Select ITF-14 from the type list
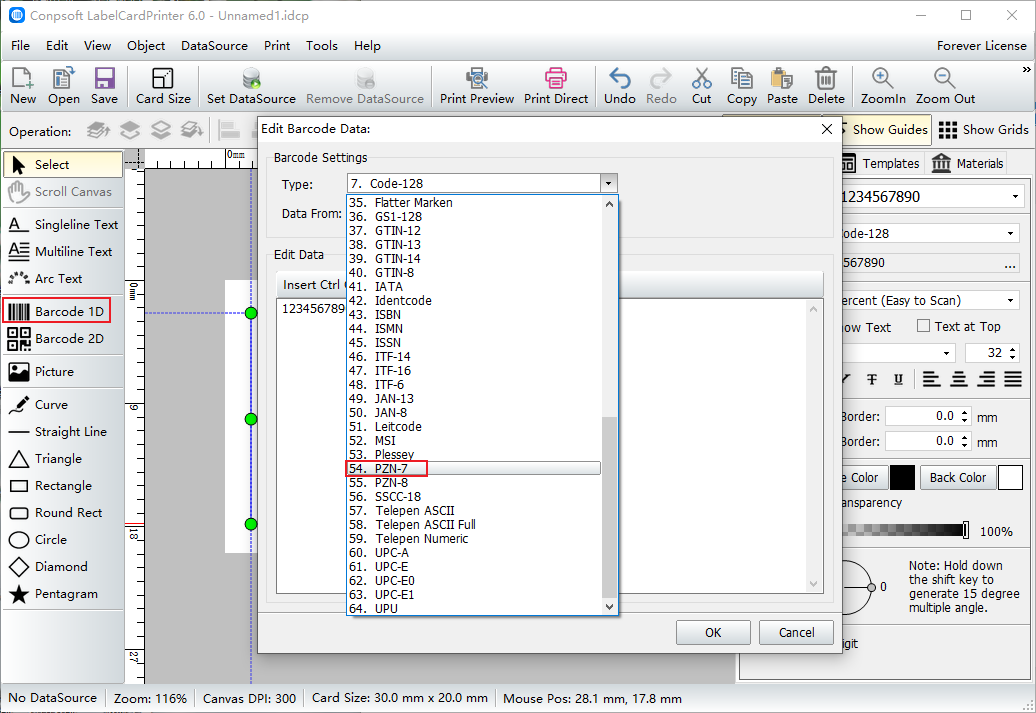Screen dimensions: 1036x713 tap(474, 356)
